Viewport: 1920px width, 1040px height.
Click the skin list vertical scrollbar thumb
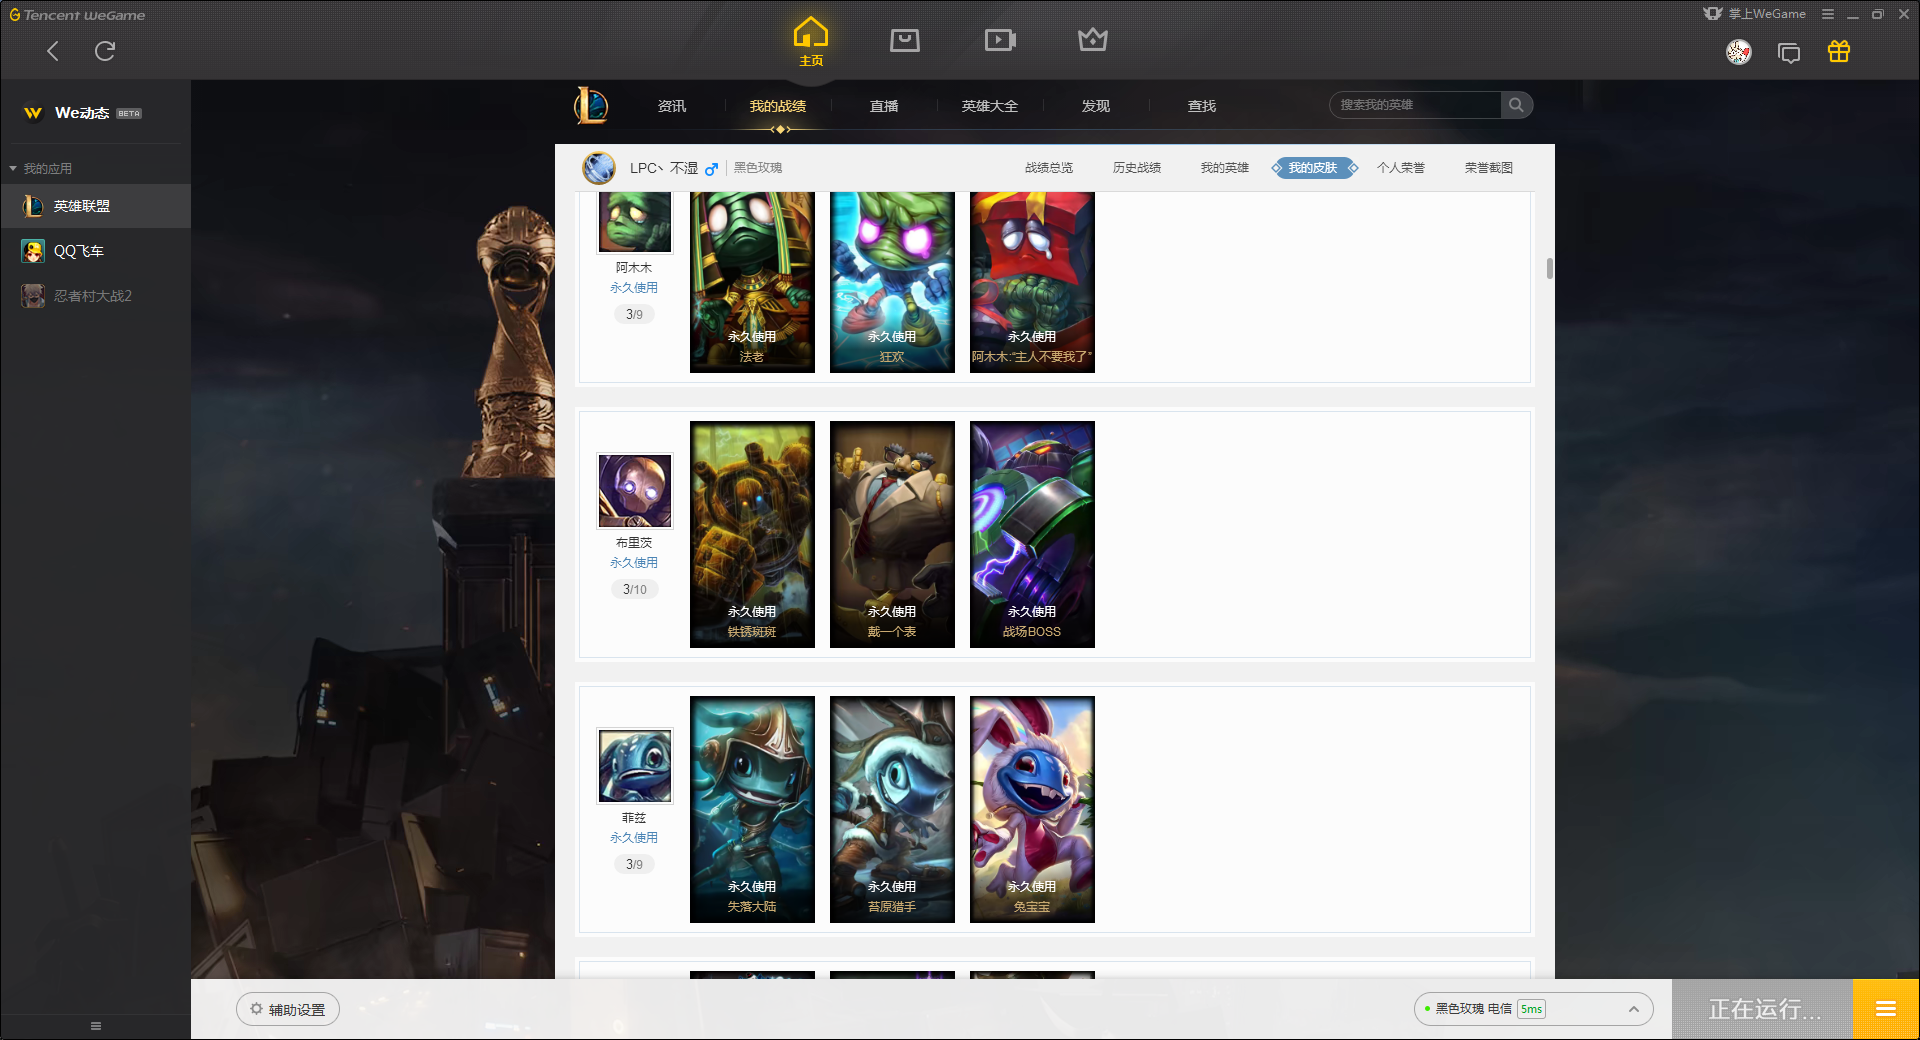tap(1550, 268)
